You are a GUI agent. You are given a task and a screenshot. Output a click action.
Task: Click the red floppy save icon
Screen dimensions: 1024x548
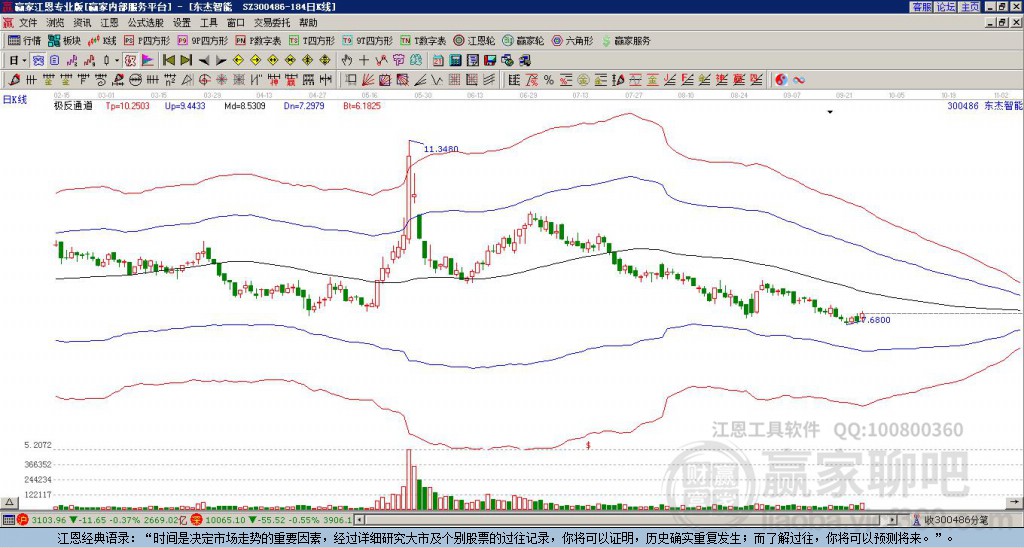click(x=490, y=61)
